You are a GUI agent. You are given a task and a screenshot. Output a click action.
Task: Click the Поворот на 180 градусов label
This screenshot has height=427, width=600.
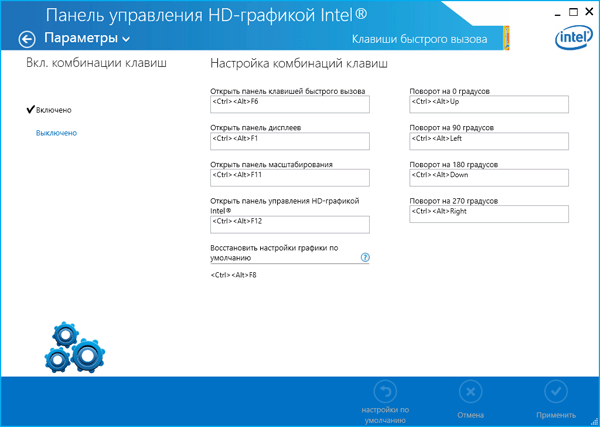(x=453, y=165)
